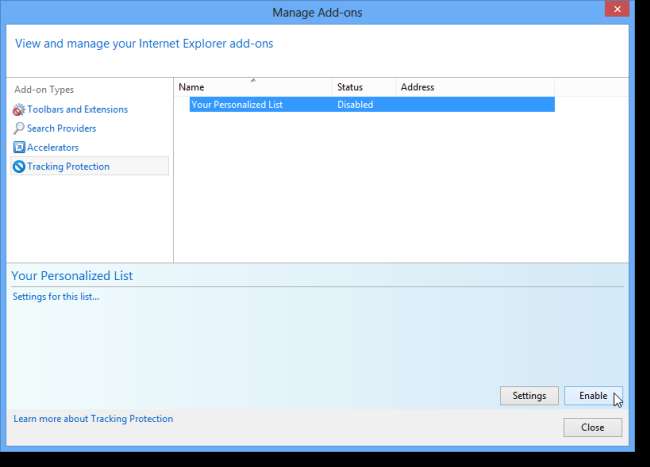Click the Disabled status cell
The height and width of the screenshot is (467, 650).
coord(355,104)
